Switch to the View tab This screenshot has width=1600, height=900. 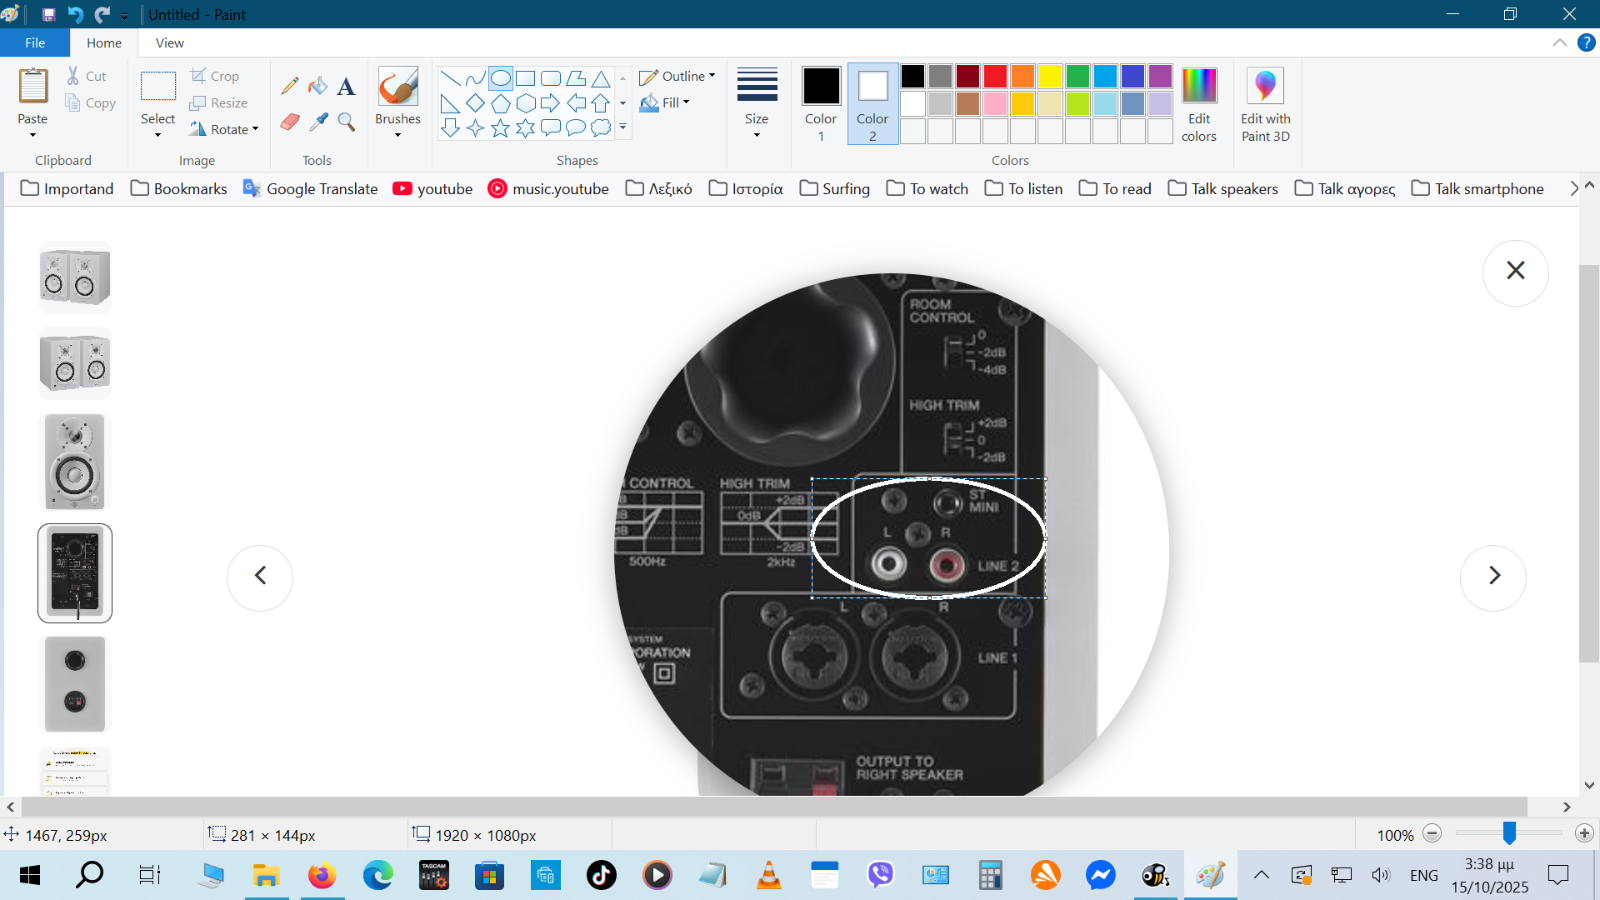coord(170,43)
